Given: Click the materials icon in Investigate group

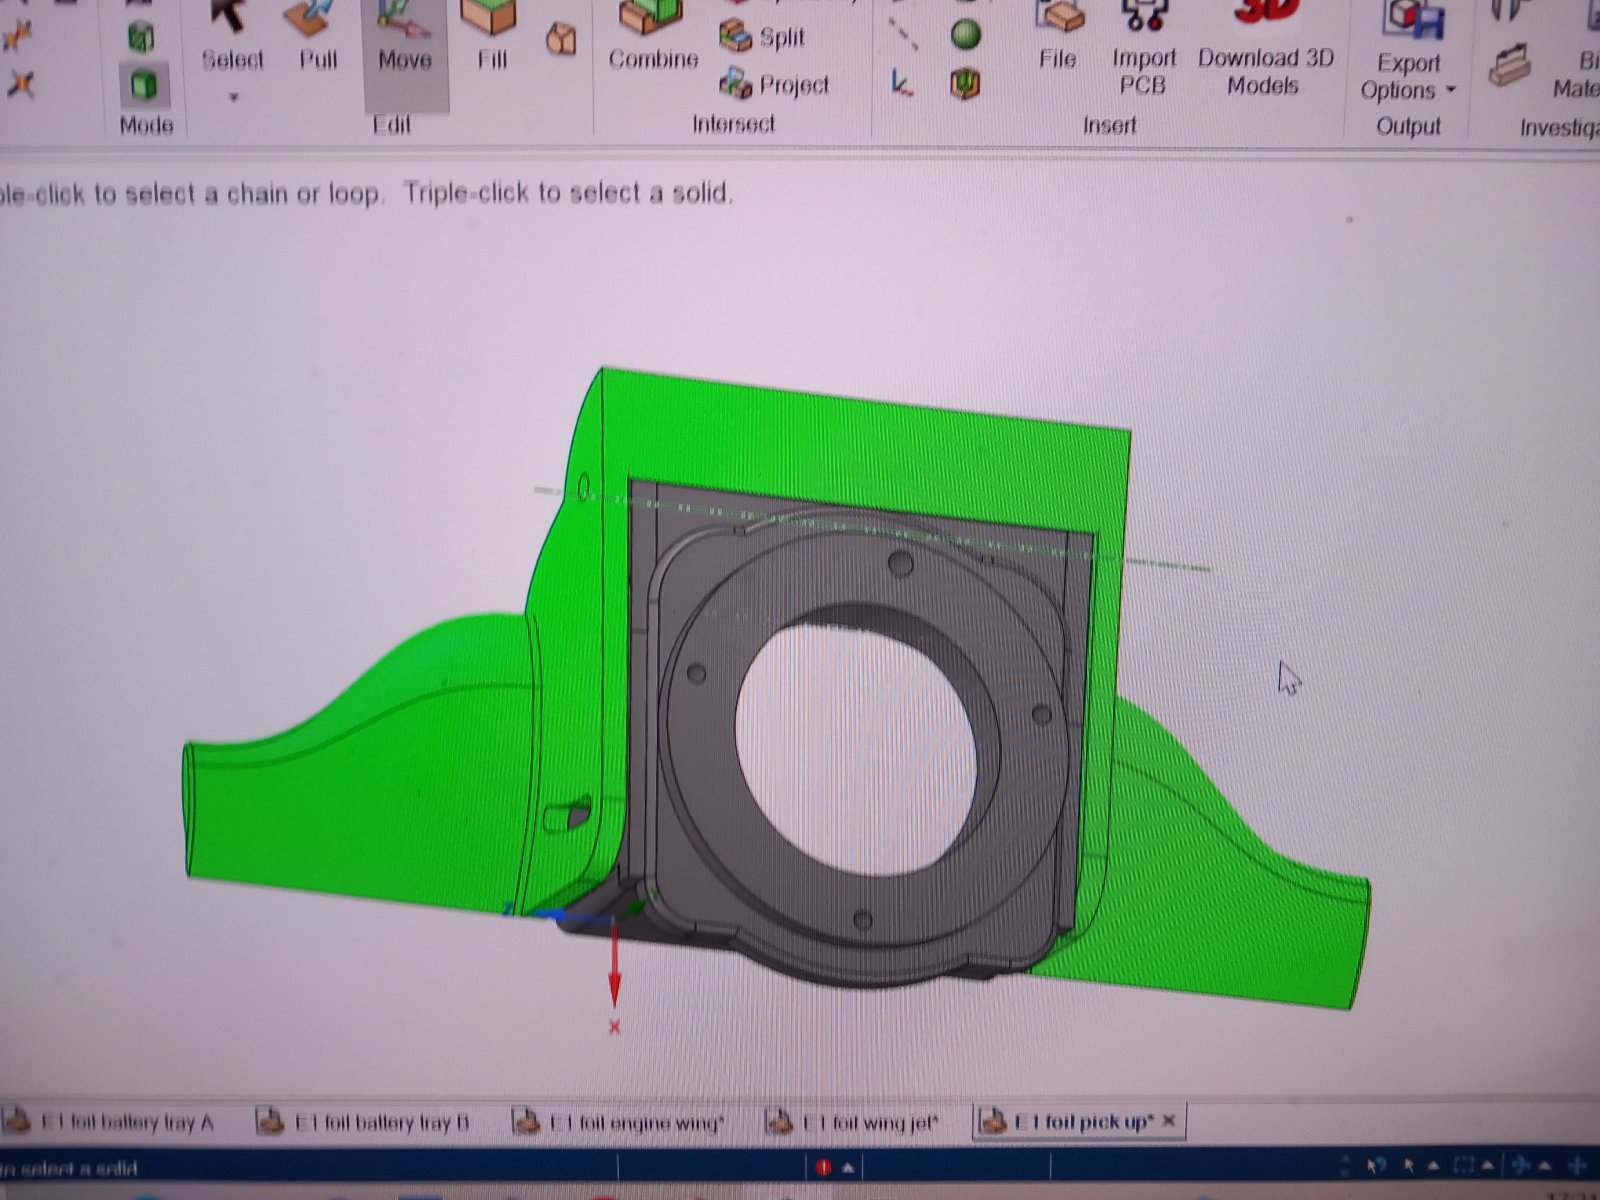Looking at the screenshot, I should [x=1512, y=65].
